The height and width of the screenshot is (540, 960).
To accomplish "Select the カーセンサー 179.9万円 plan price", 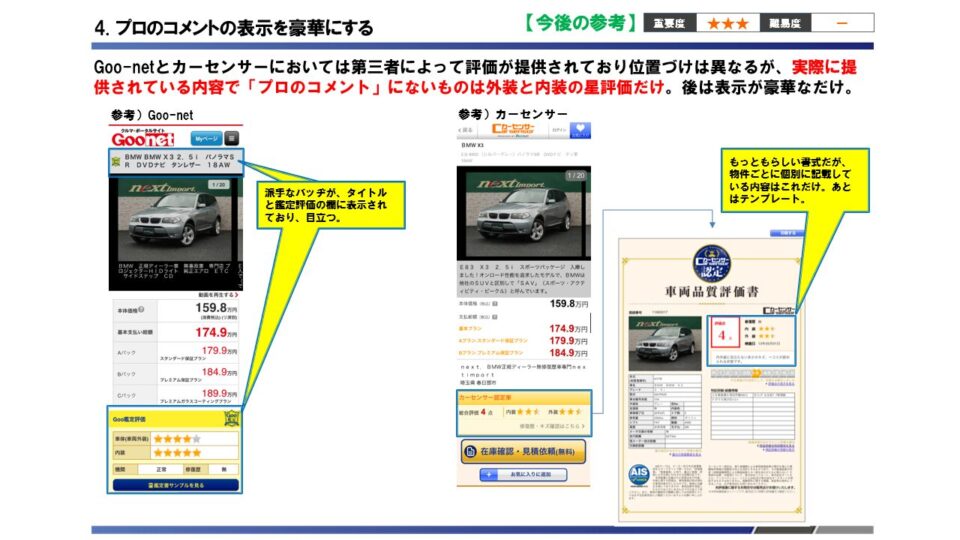I will [569, 340].
